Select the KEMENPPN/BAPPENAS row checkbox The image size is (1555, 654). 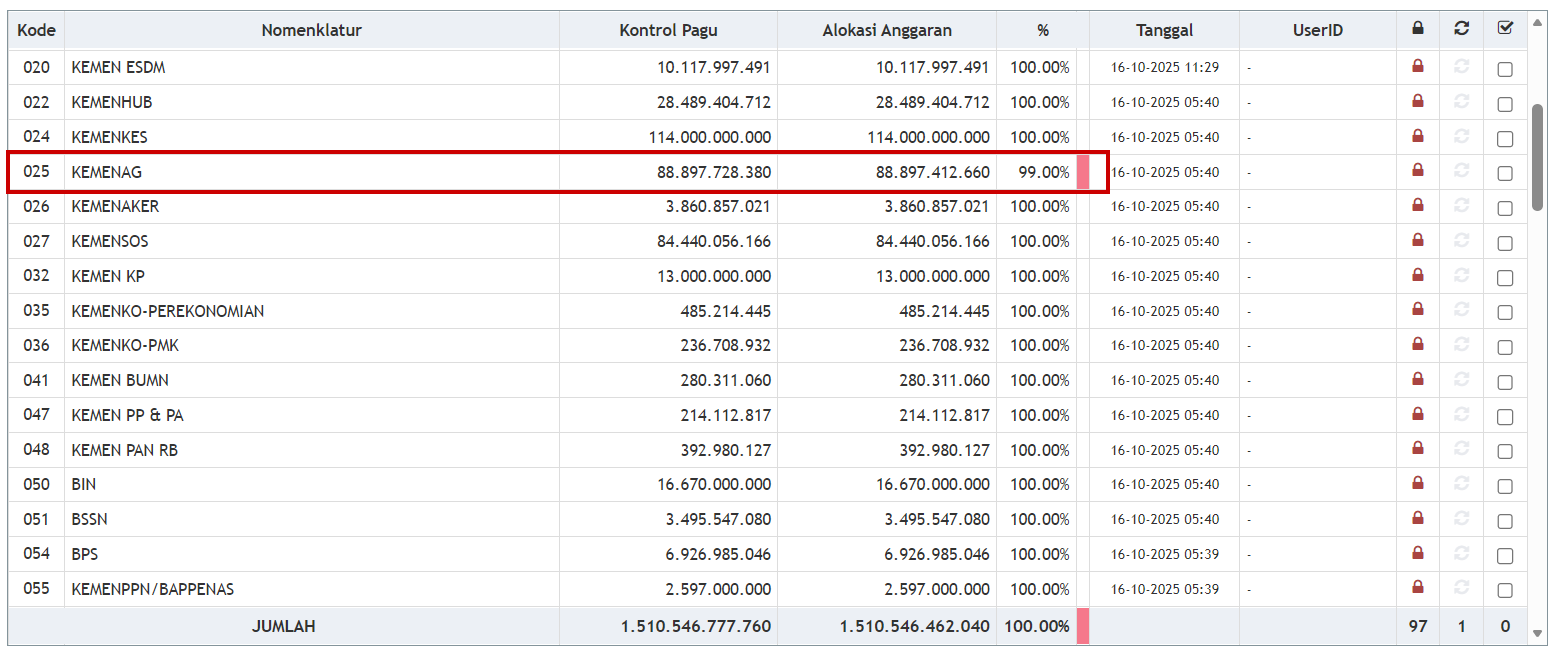(1505, 589)
